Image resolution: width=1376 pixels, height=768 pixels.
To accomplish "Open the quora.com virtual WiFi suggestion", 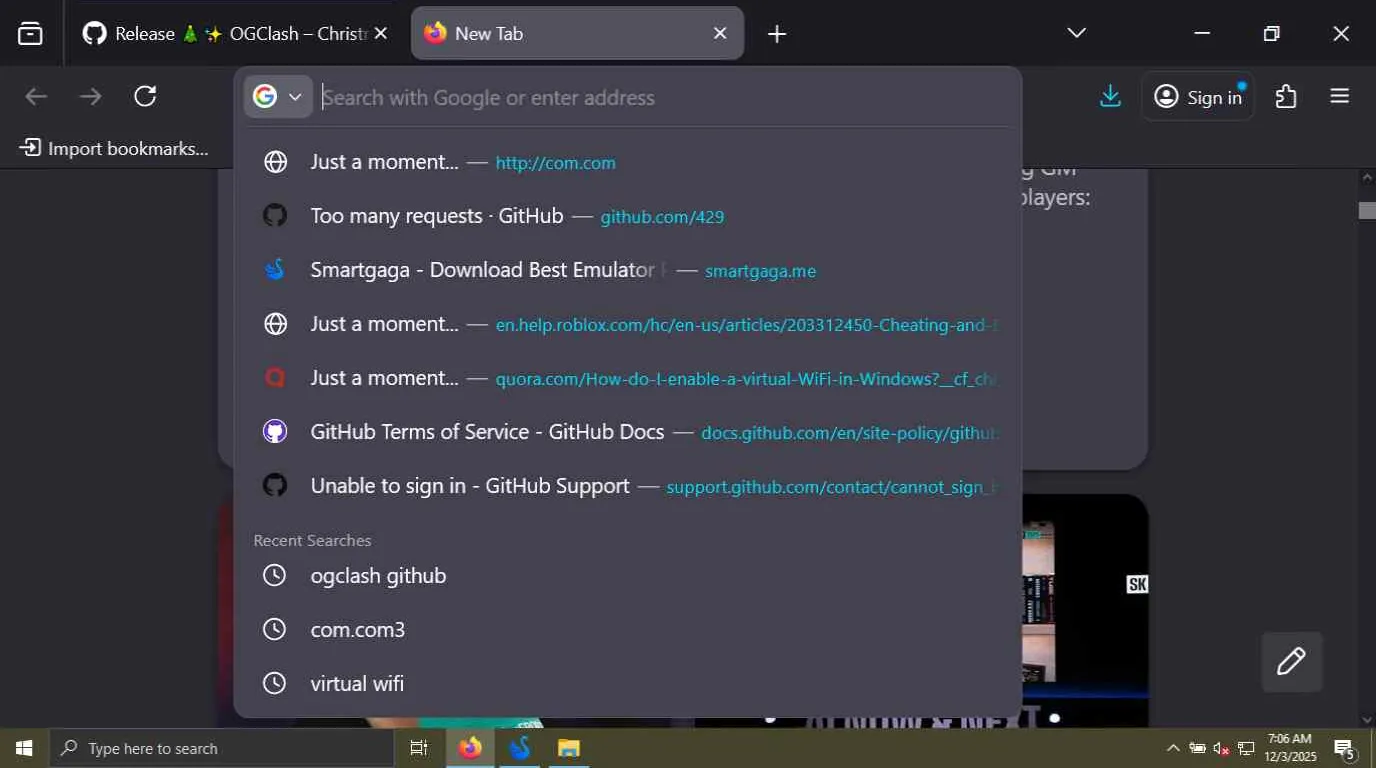I will [x=627, y=378].
